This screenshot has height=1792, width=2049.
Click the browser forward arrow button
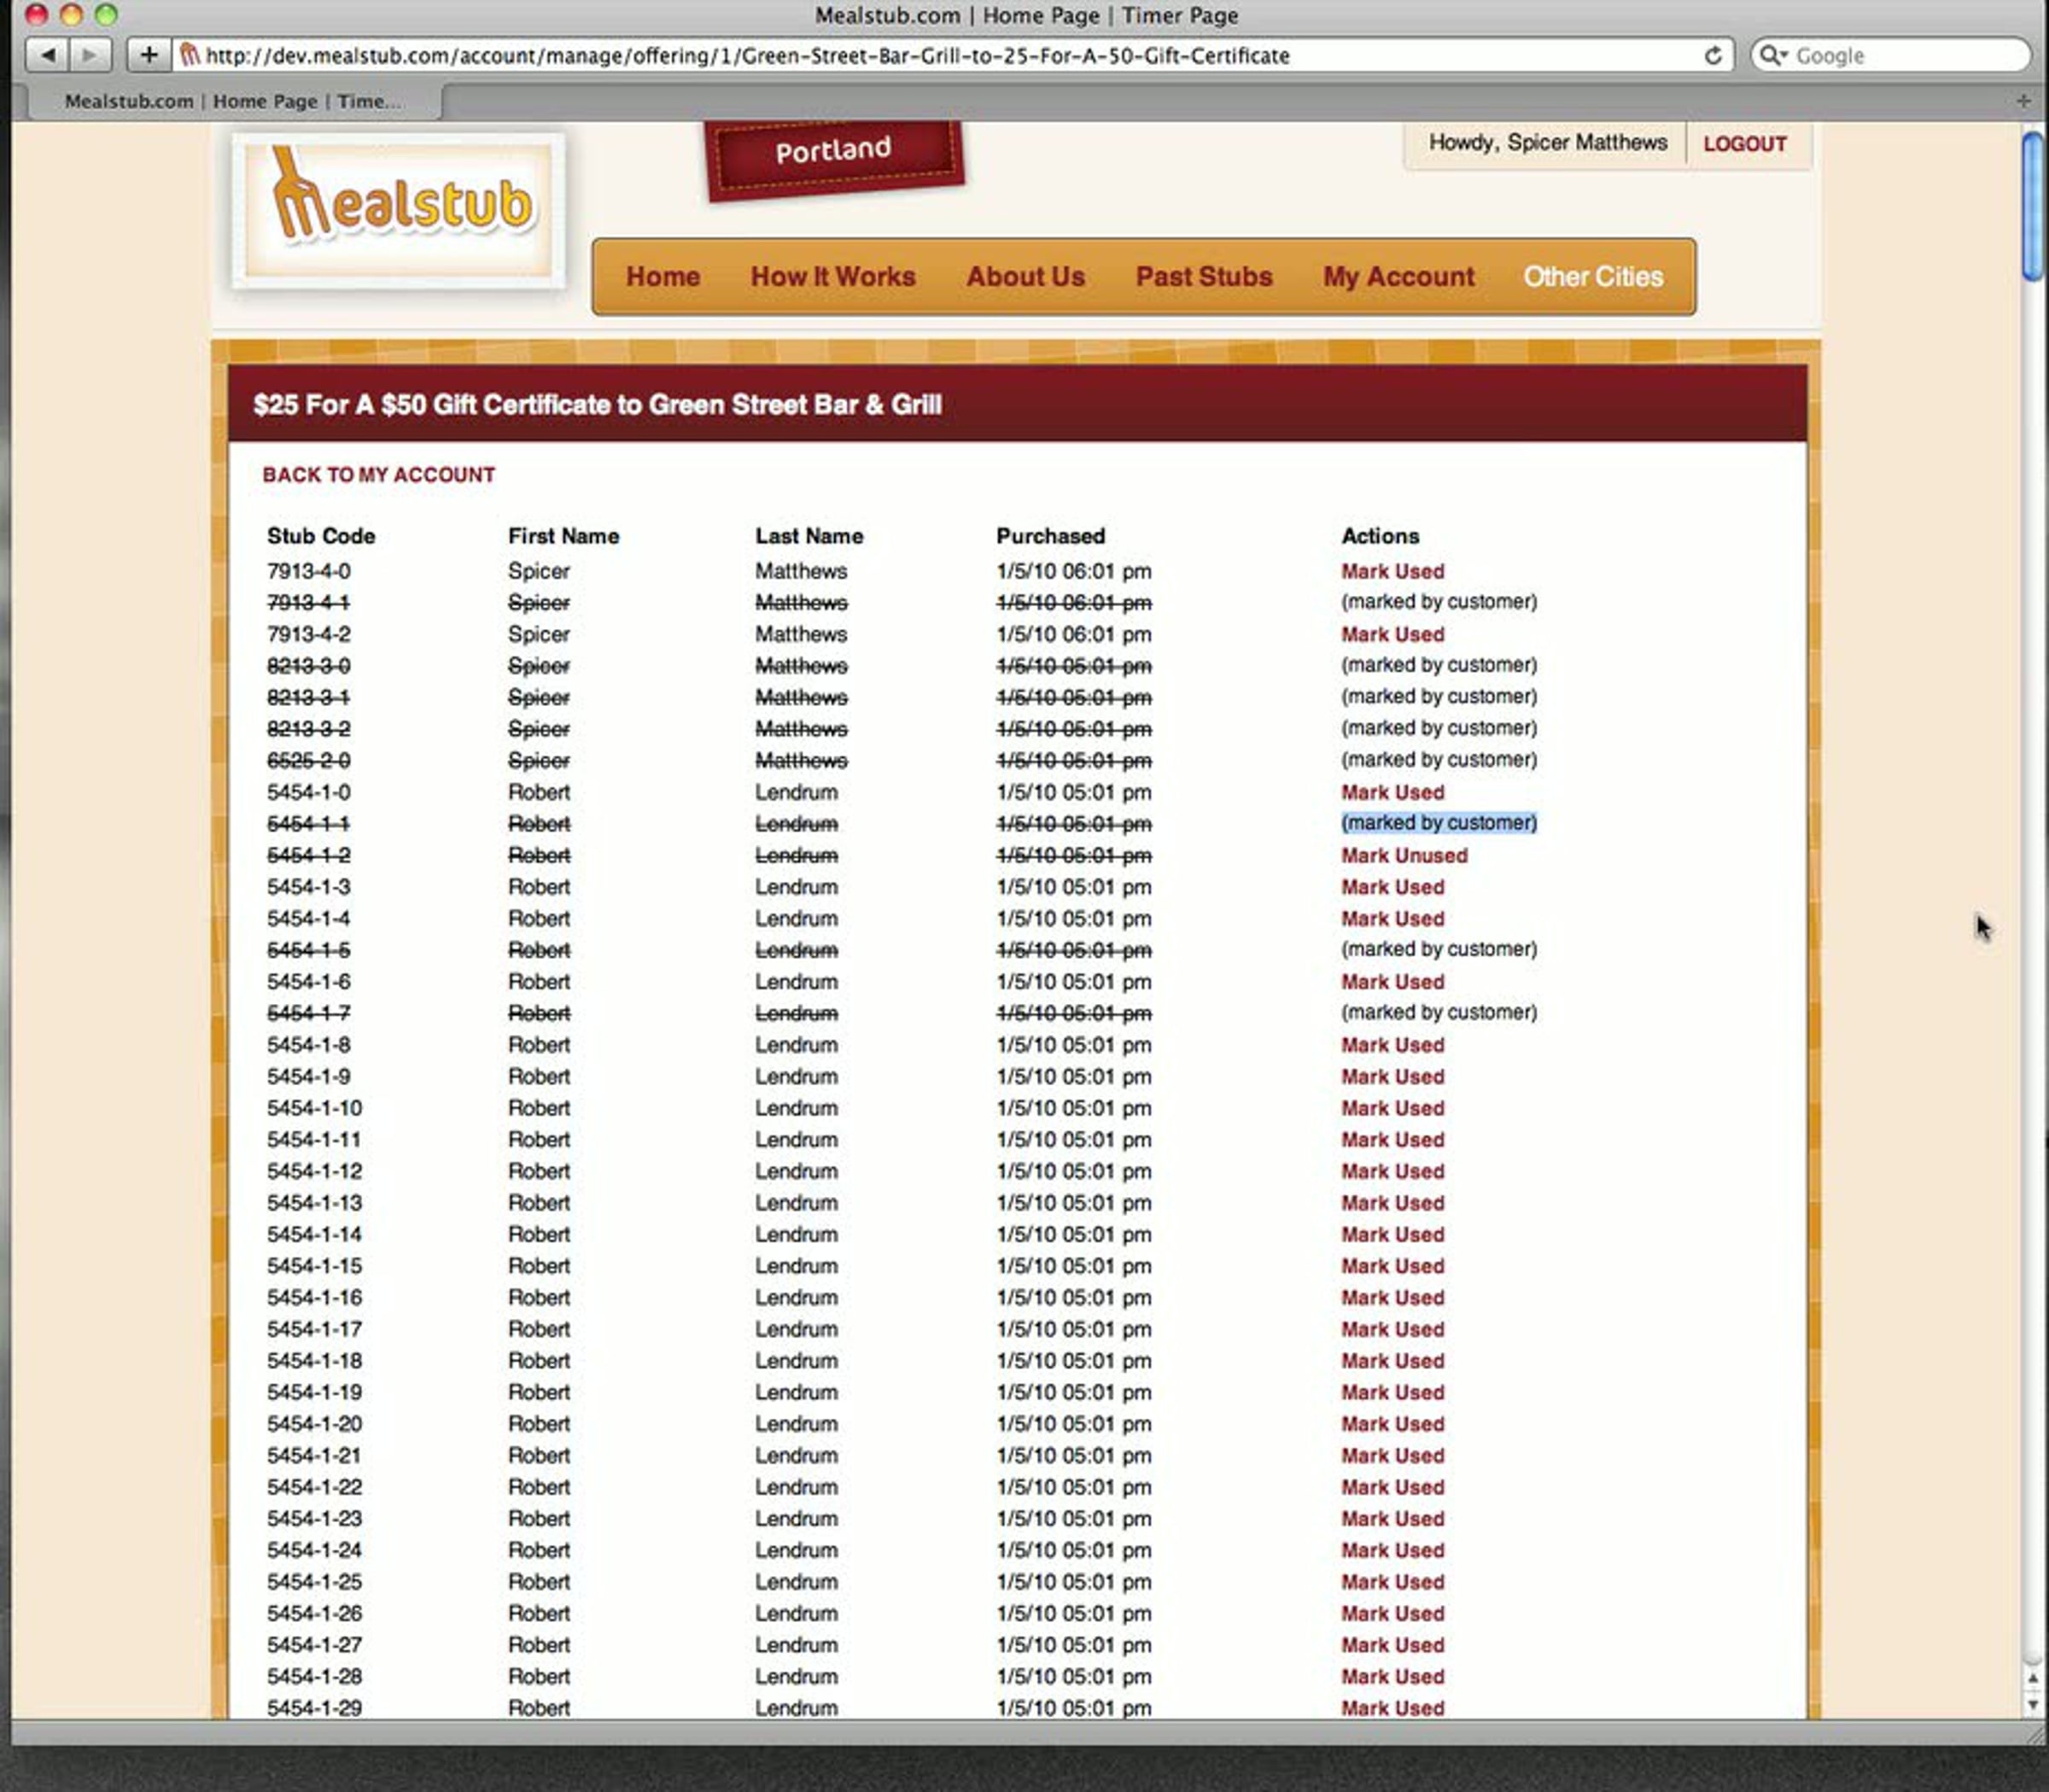coord(90,55)
